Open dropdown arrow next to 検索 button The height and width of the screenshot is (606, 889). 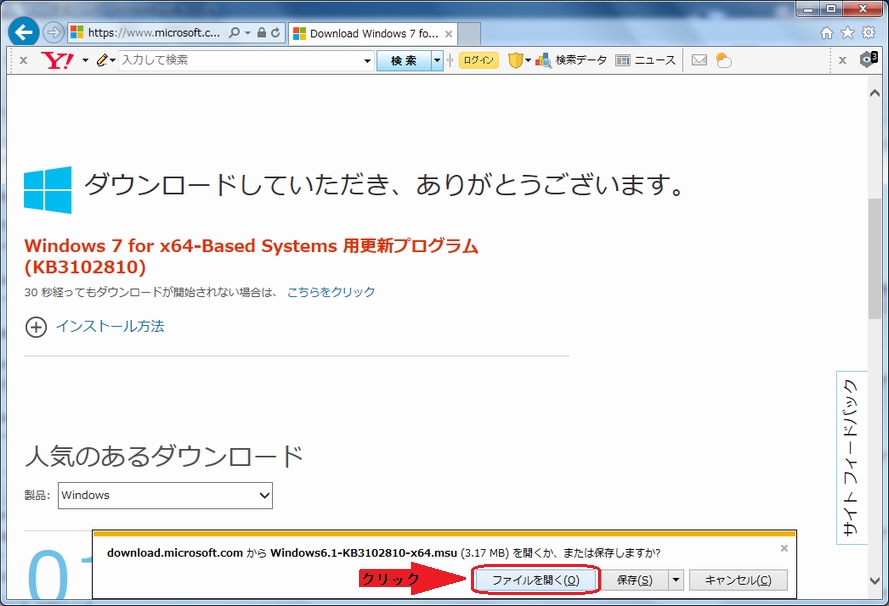pyautogui.click(x=437, y=60)
